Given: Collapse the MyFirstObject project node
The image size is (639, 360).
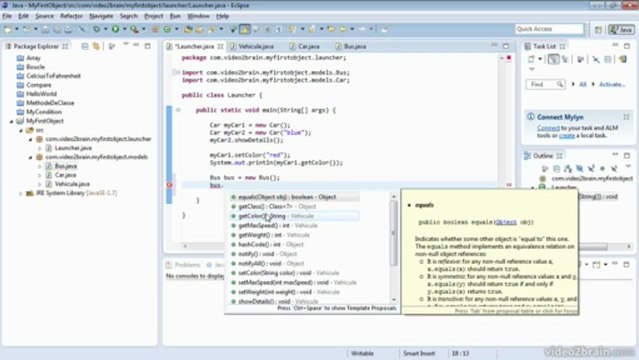Looking at the screenshot, I should (11, 121).
